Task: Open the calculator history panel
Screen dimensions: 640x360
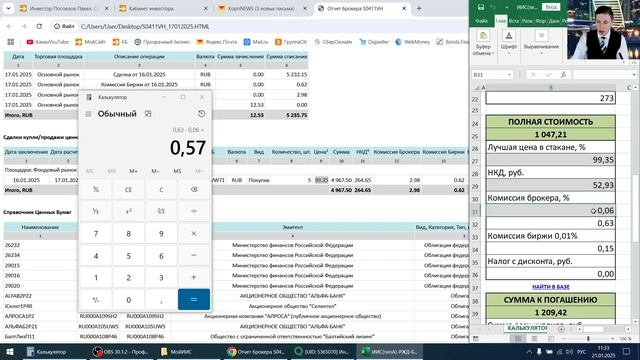Action: pos(202,114)
